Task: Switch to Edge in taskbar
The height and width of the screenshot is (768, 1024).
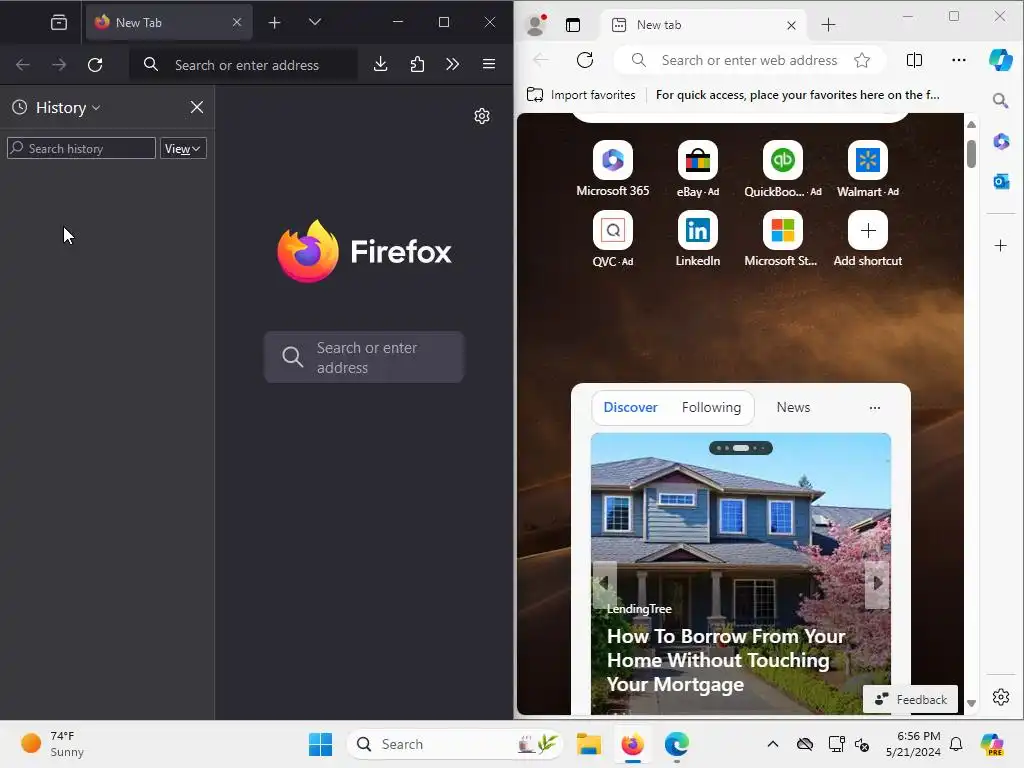Action: point(677,744)
